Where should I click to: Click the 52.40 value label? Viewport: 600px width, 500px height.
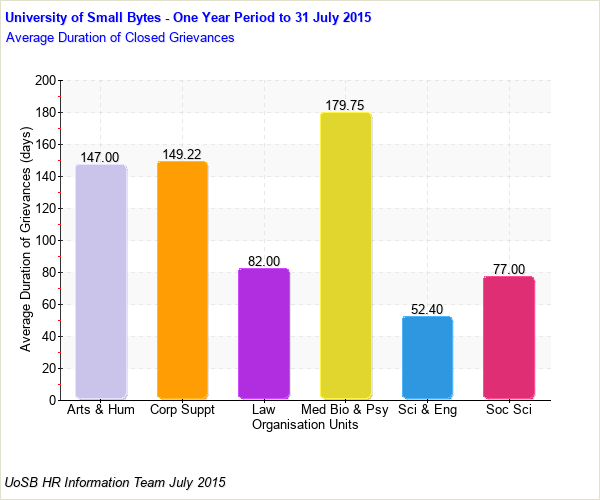(x=427, y=309)
